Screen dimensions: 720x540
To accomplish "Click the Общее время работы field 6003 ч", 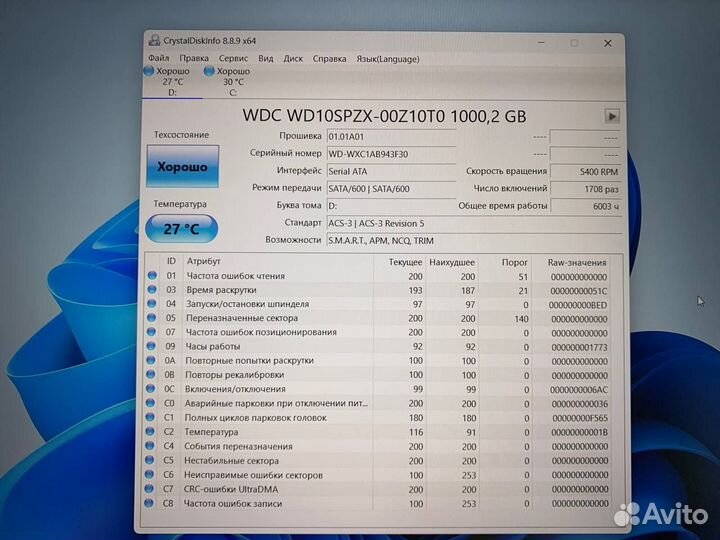I will [x=585, y=206].
